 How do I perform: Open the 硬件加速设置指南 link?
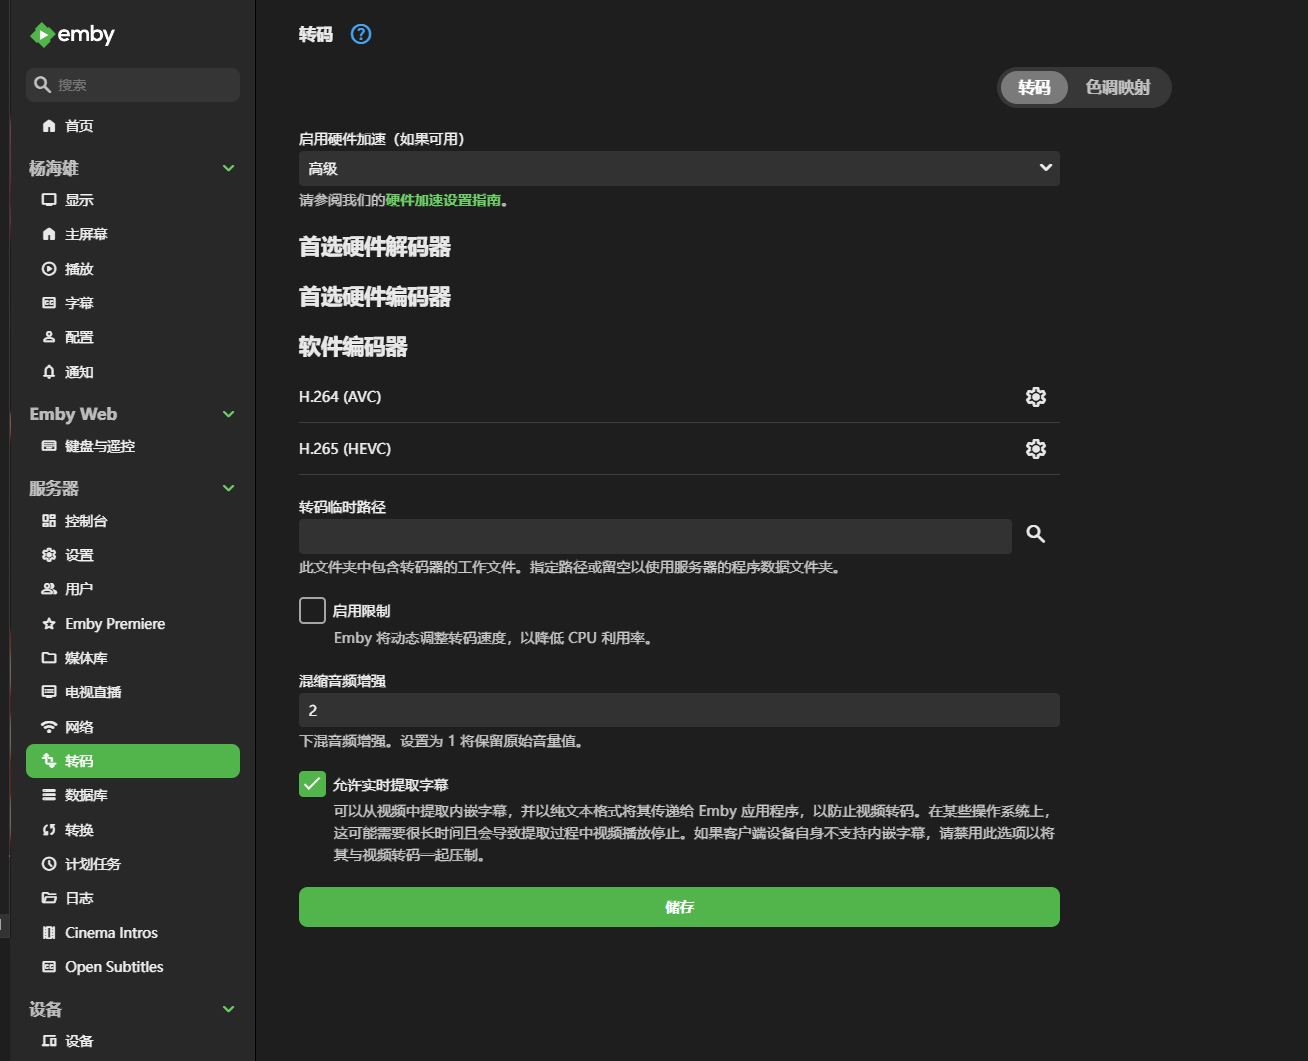click(444, 200)
